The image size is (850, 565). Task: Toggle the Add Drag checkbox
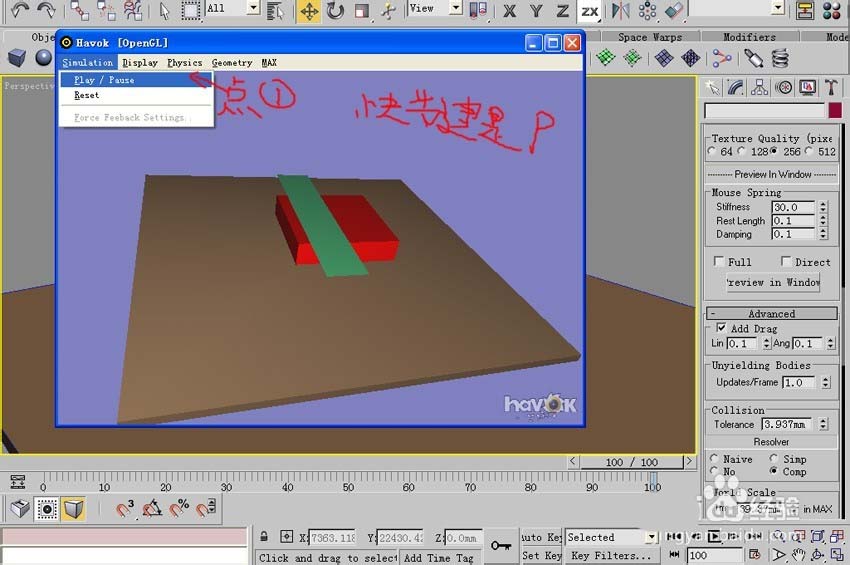[721, 328]
